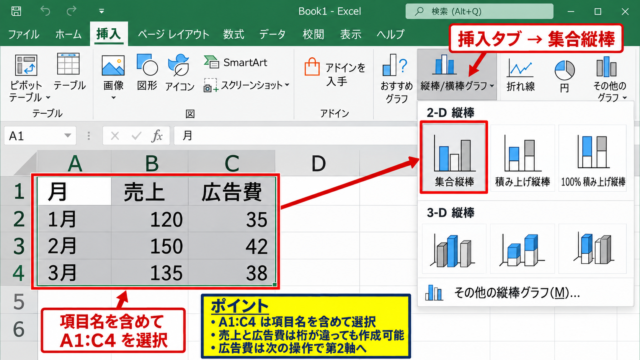
Task: Select column B header
Action: 150,163
